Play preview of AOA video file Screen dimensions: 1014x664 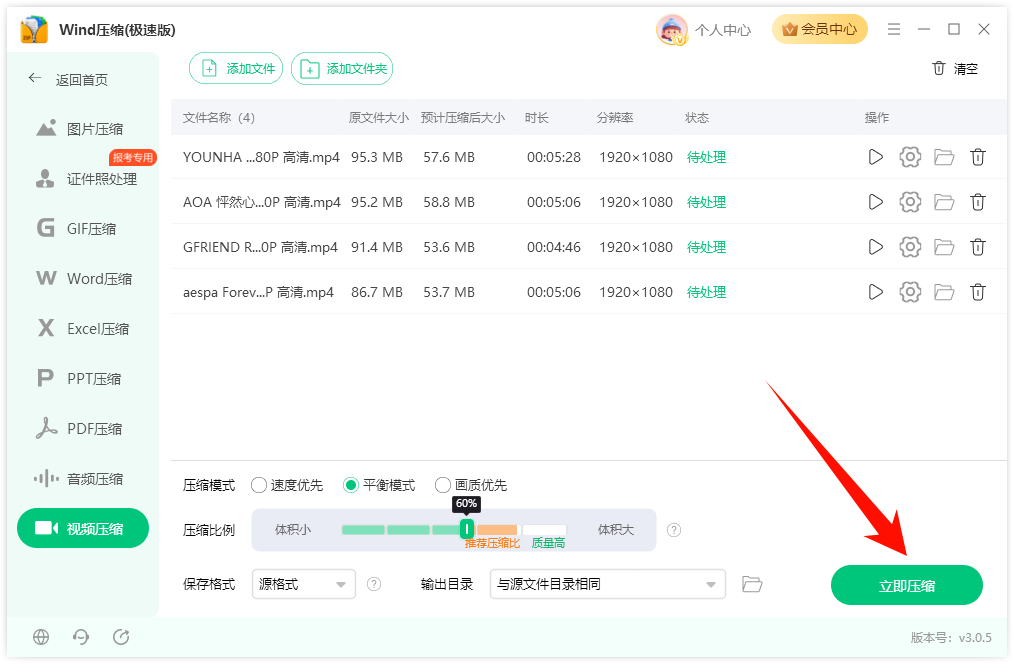click(x=876, y=202)
